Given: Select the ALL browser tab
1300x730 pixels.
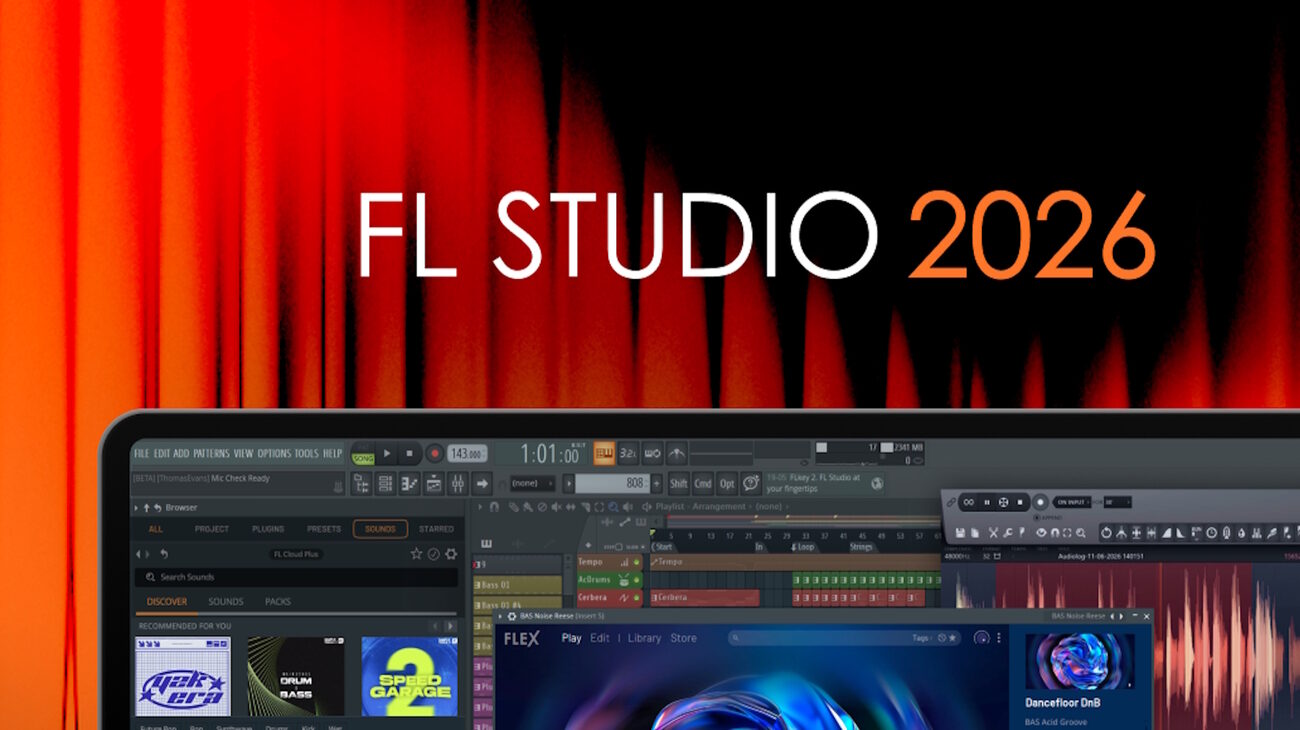Looking at the screenshot, I should [155, 529].
